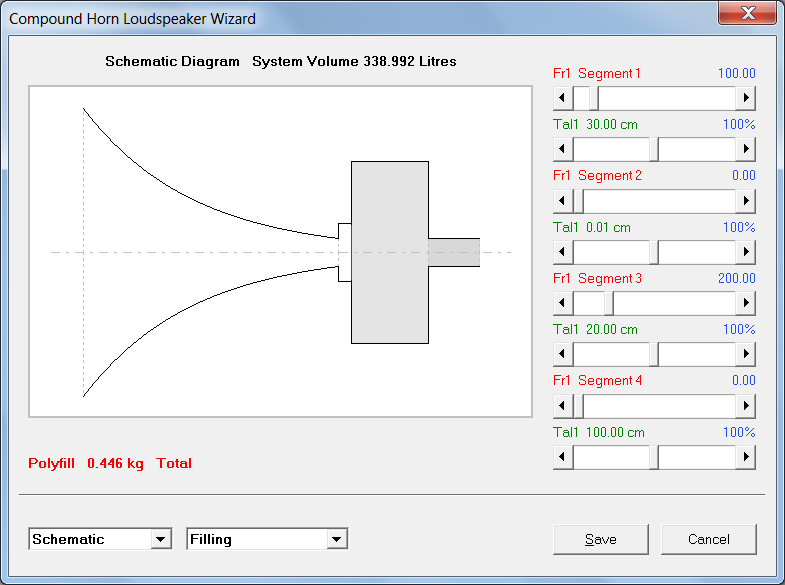Click the Tal1 100.00 cm label
The image size is (785, 585).
[599, 432]
